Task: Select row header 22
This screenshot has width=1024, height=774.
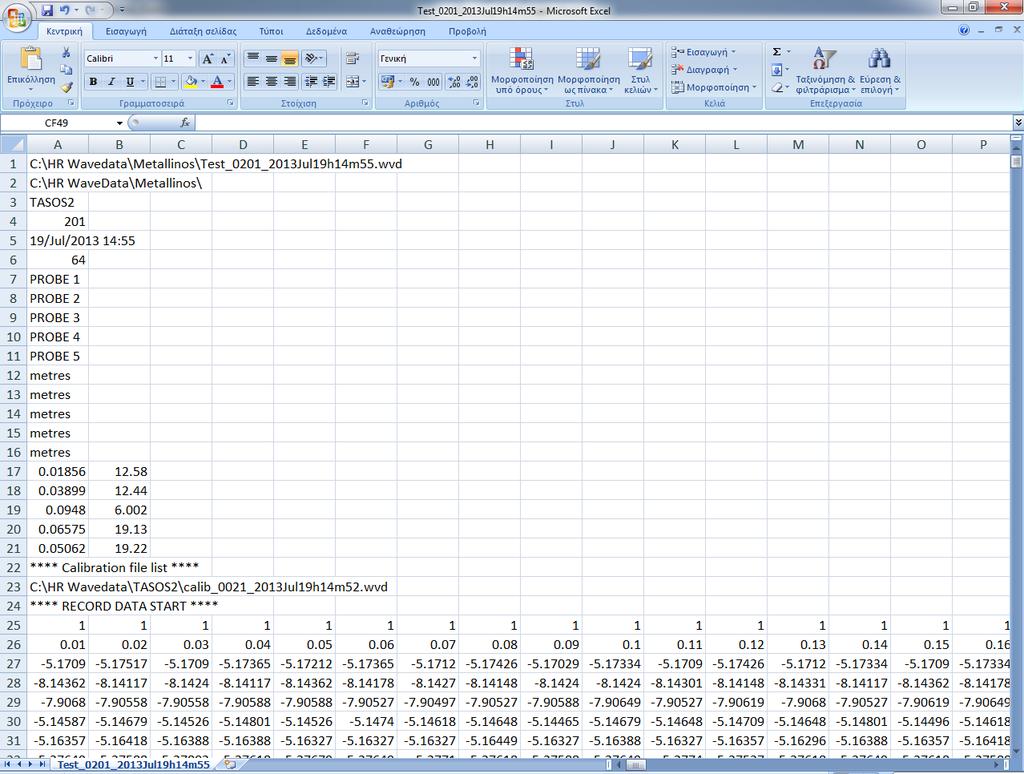Action: point(13,568)
